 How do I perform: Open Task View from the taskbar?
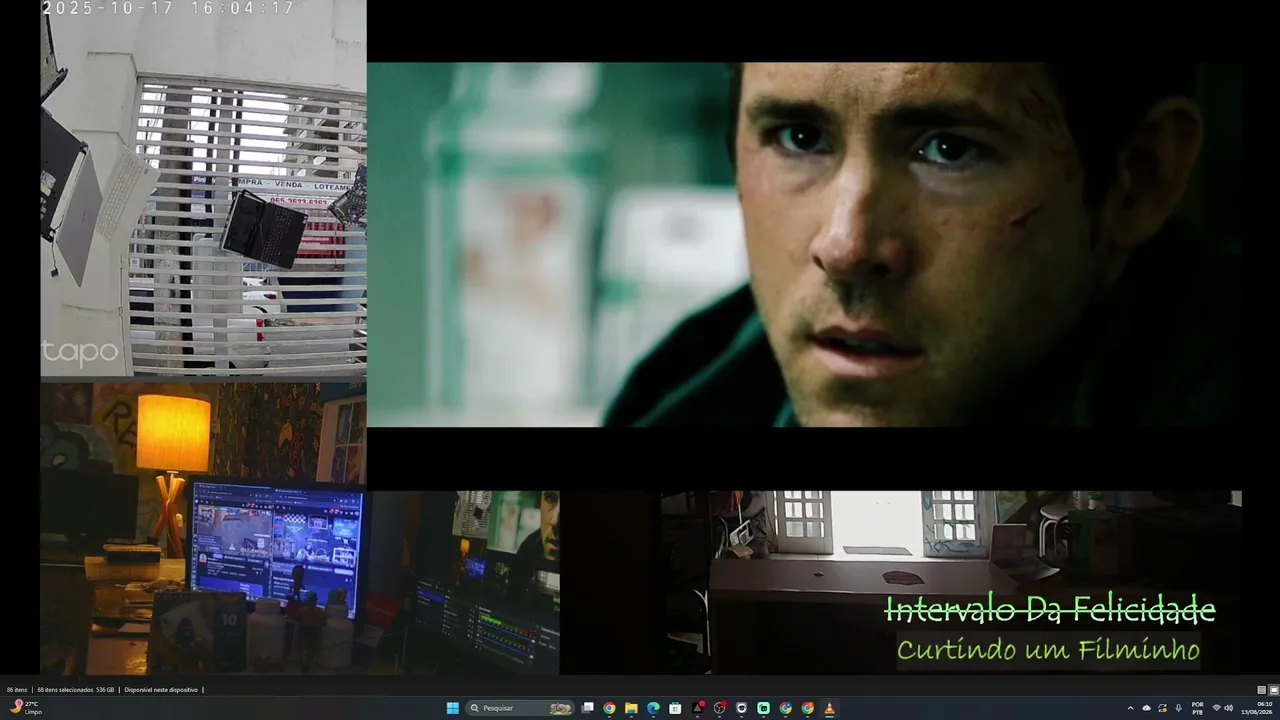(588, 708)
